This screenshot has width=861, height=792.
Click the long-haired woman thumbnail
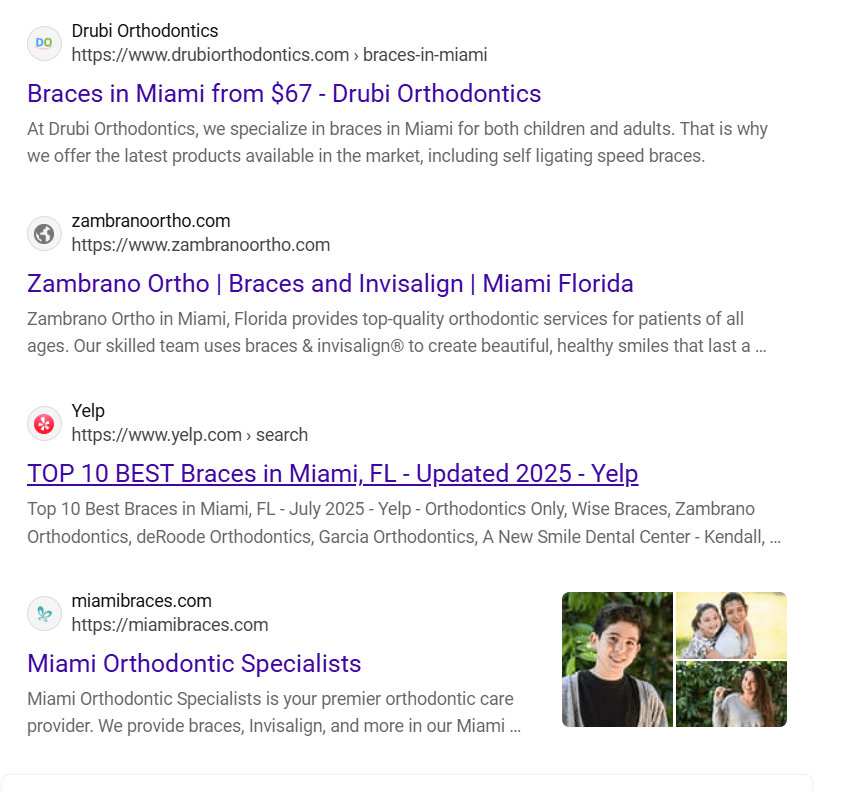[731, 694]
